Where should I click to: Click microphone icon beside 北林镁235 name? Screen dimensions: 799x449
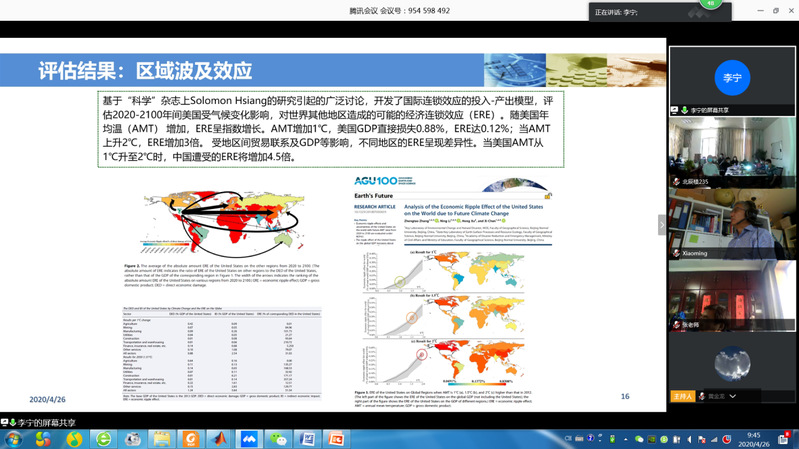(x=675, y=182)
